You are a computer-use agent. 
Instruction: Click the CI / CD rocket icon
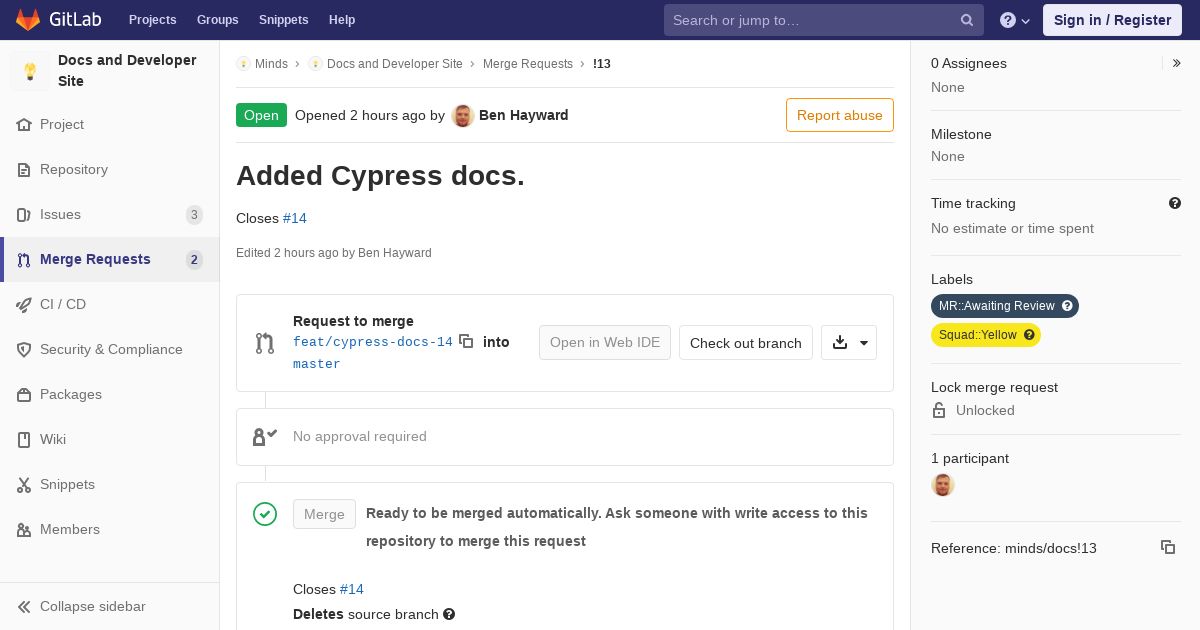[24, 305]
